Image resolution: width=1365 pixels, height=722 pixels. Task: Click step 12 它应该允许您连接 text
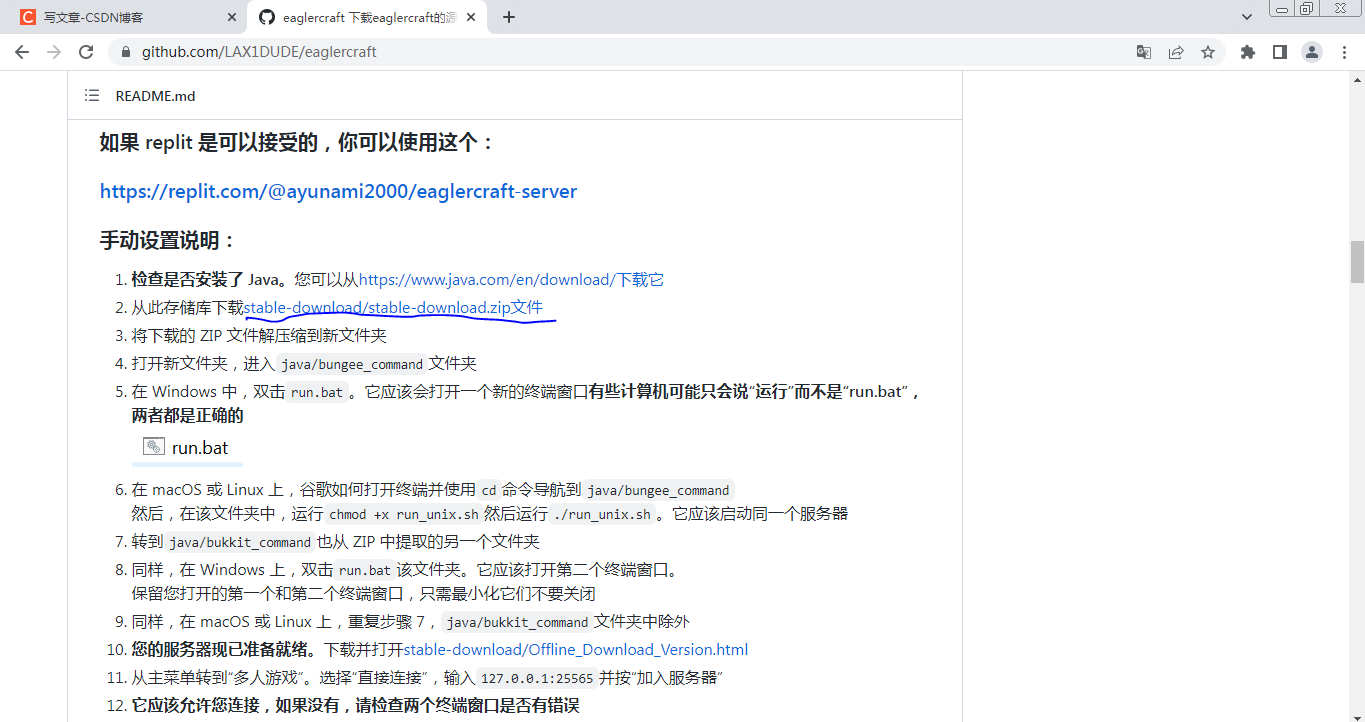pos(356,706)
